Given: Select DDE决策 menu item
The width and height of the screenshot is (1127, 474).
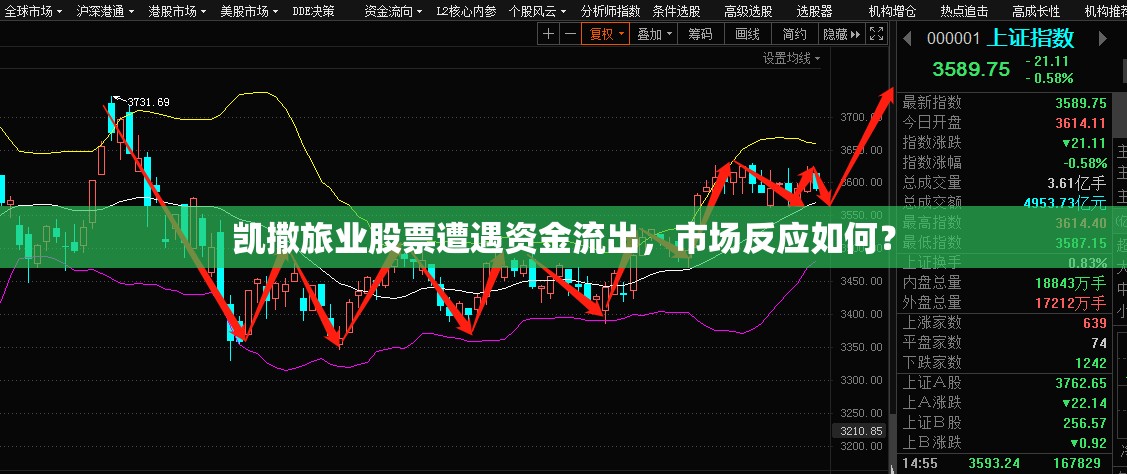Looking at the screenshot, I should pos(313,11).
